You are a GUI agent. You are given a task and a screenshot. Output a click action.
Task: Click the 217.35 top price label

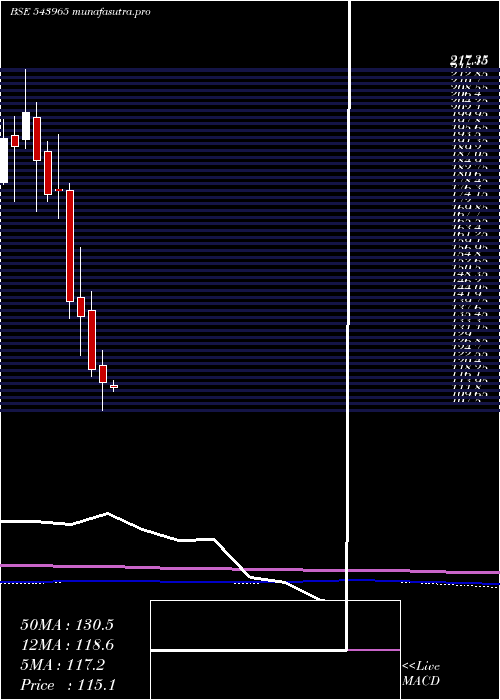click(x=468, y=61)
